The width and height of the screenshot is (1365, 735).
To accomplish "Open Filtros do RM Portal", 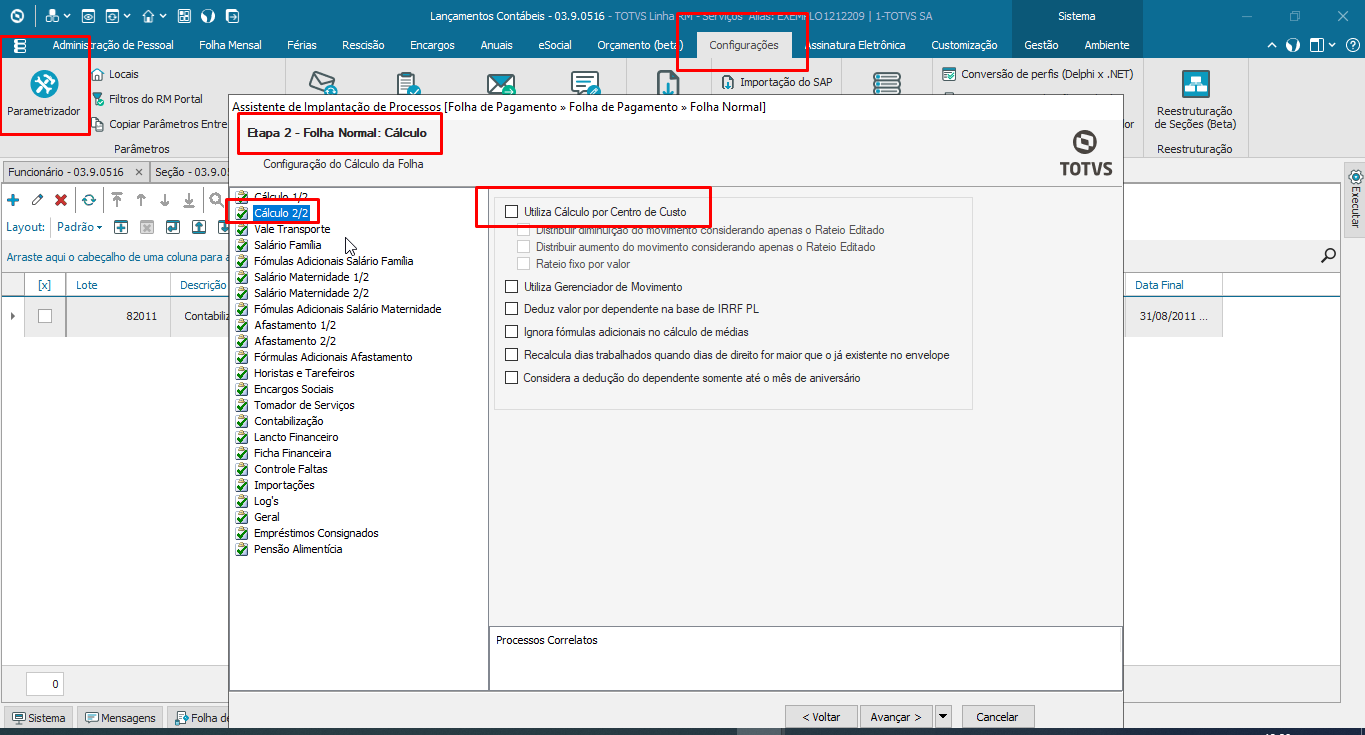I will pos(147,99).
